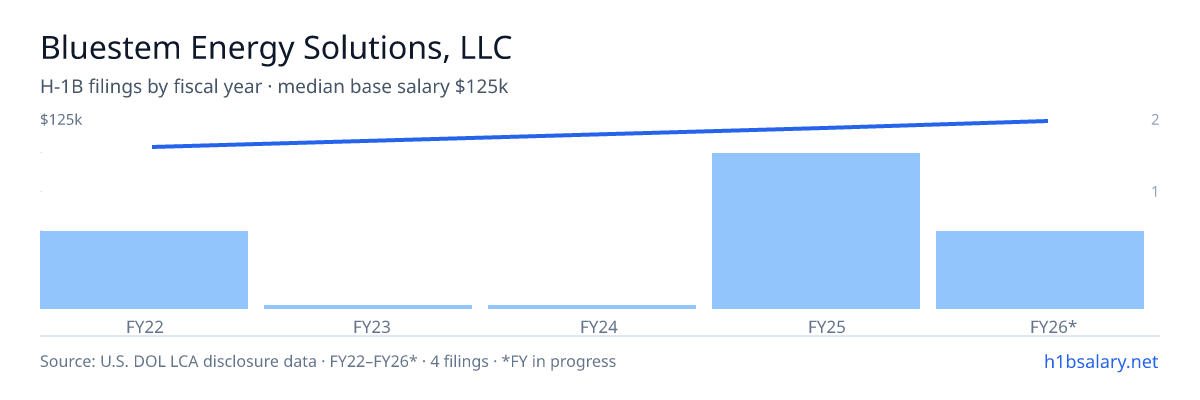Click the blue salary trend line
This screenshot has width=1200, height=400.
click(x=600, y=134)
